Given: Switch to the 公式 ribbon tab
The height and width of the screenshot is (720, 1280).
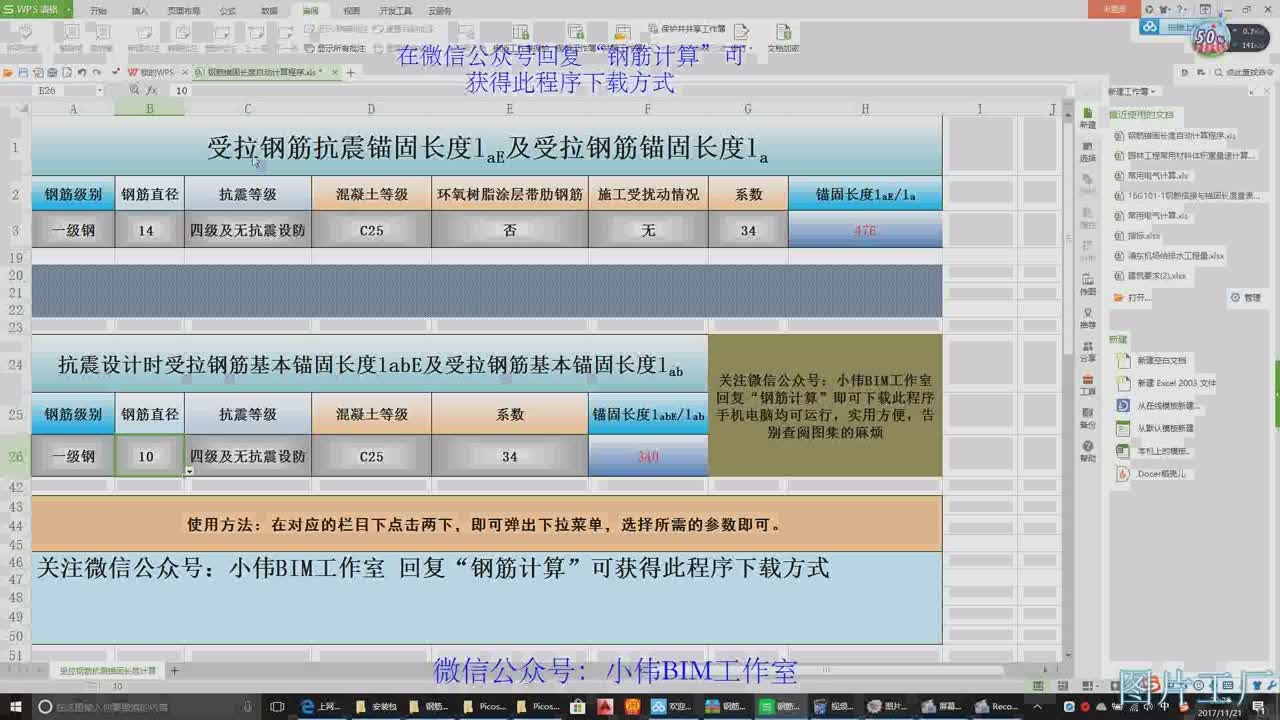Looking at the screenshot, I should pyautogui.click(x=227, y=10).
